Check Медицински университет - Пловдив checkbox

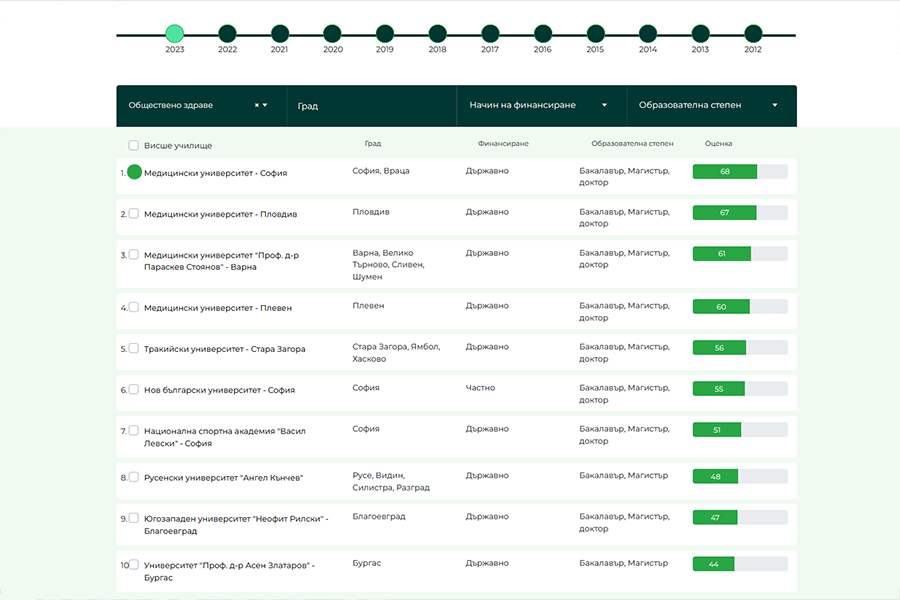134,214
